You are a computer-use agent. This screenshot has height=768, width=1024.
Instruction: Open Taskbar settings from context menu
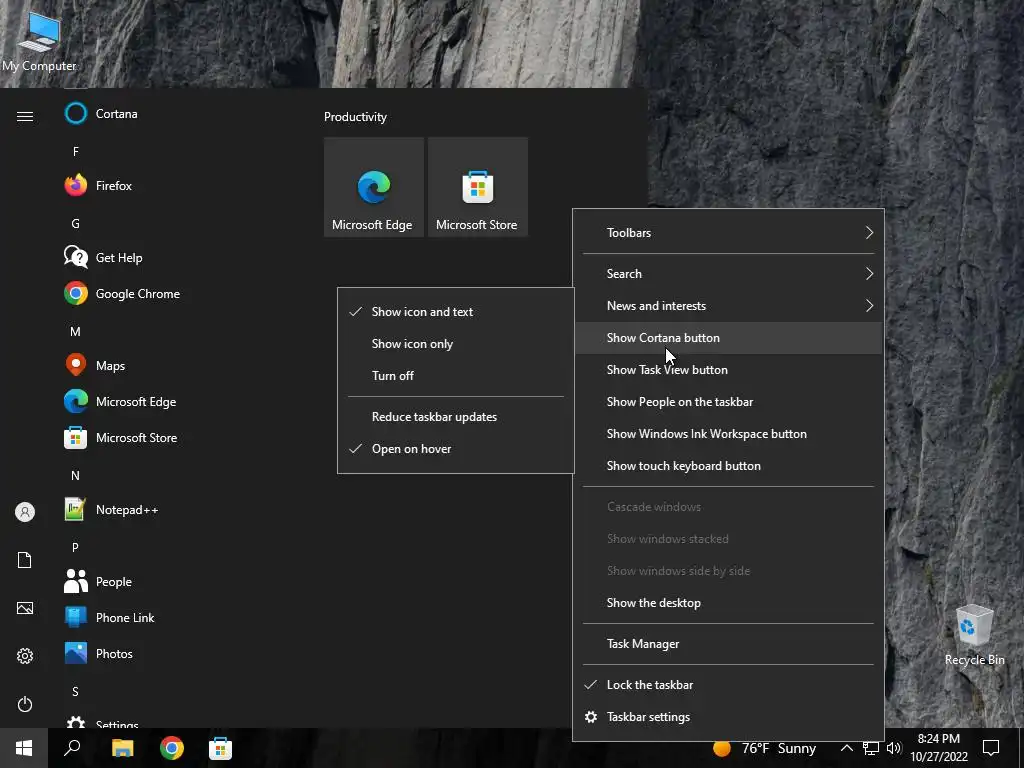[x=728, y=717]
